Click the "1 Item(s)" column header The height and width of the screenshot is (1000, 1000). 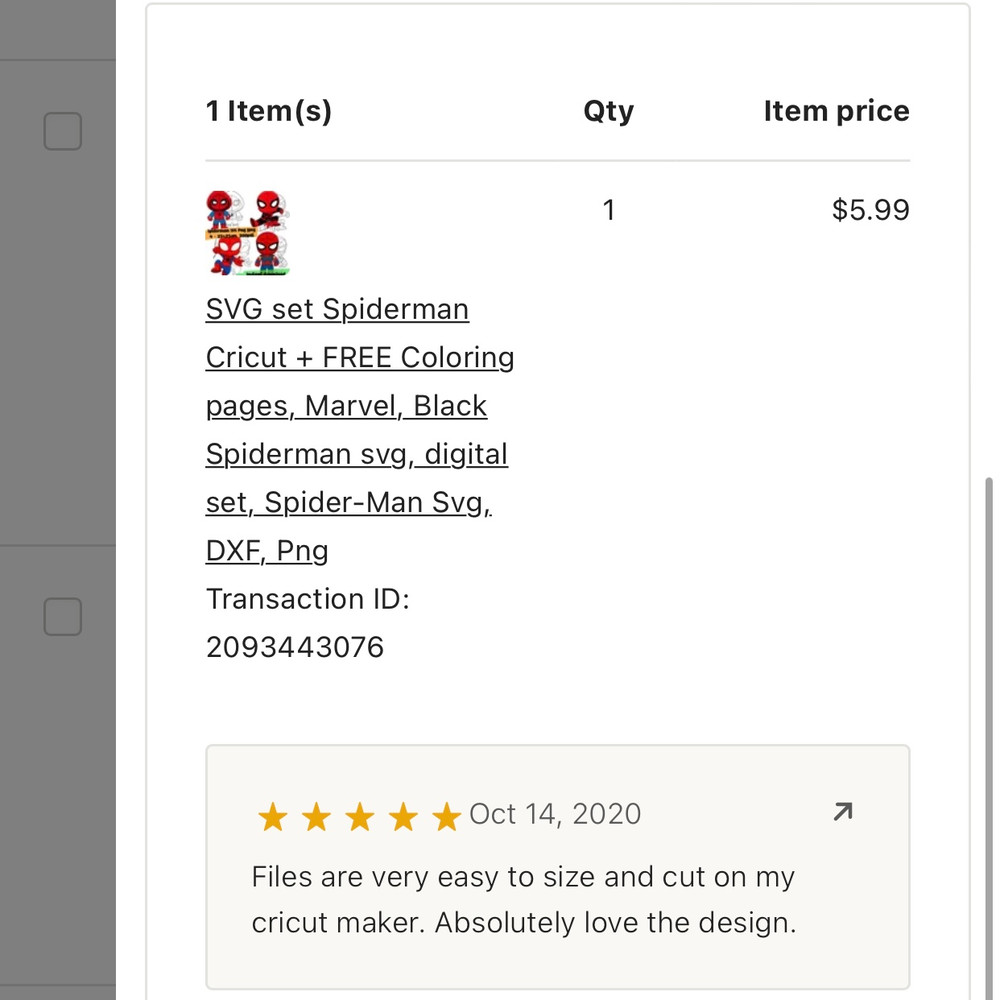pyautogui.click(x=269, y=111)
